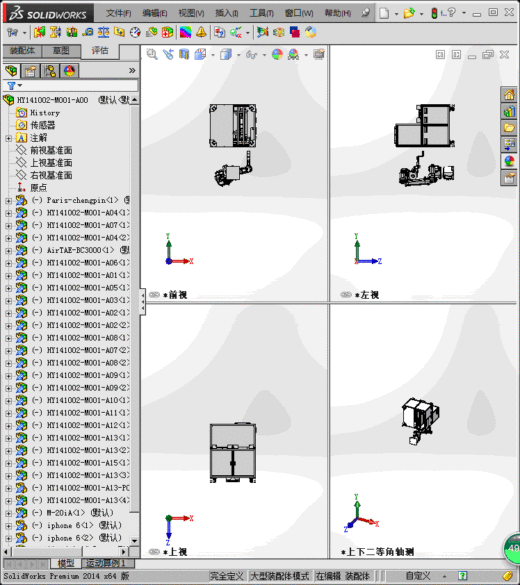
Task: Open the Open-file dropdown arrow in the title bar
Action: pyautogui.click(x=422, y=14)
